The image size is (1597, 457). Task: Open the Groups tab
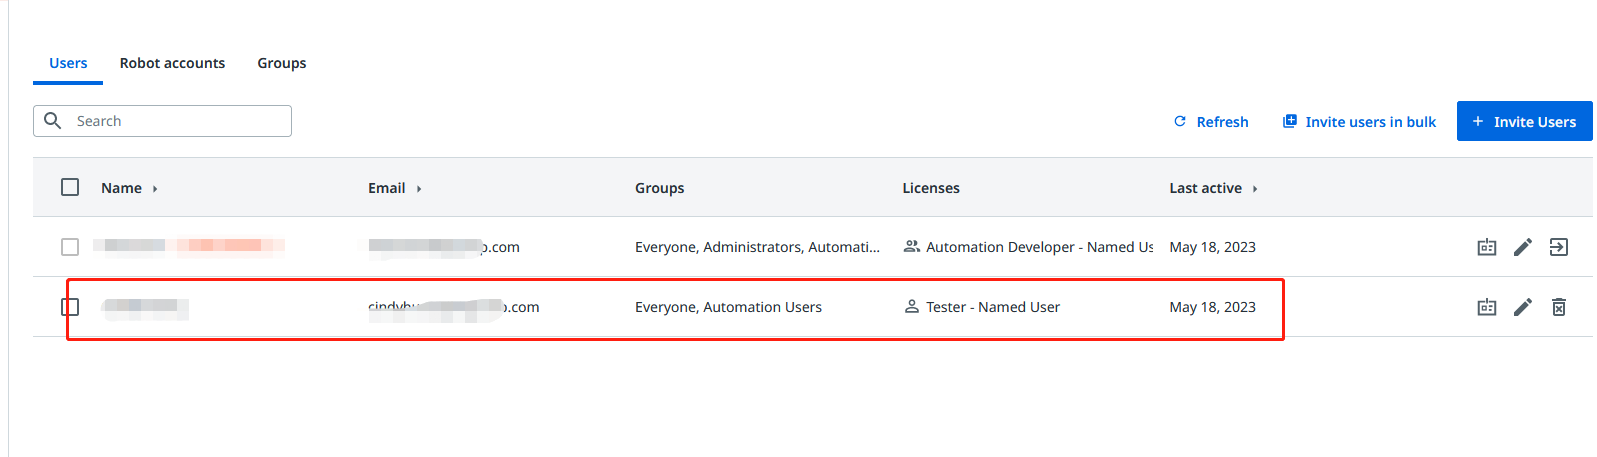click(282, 63)
